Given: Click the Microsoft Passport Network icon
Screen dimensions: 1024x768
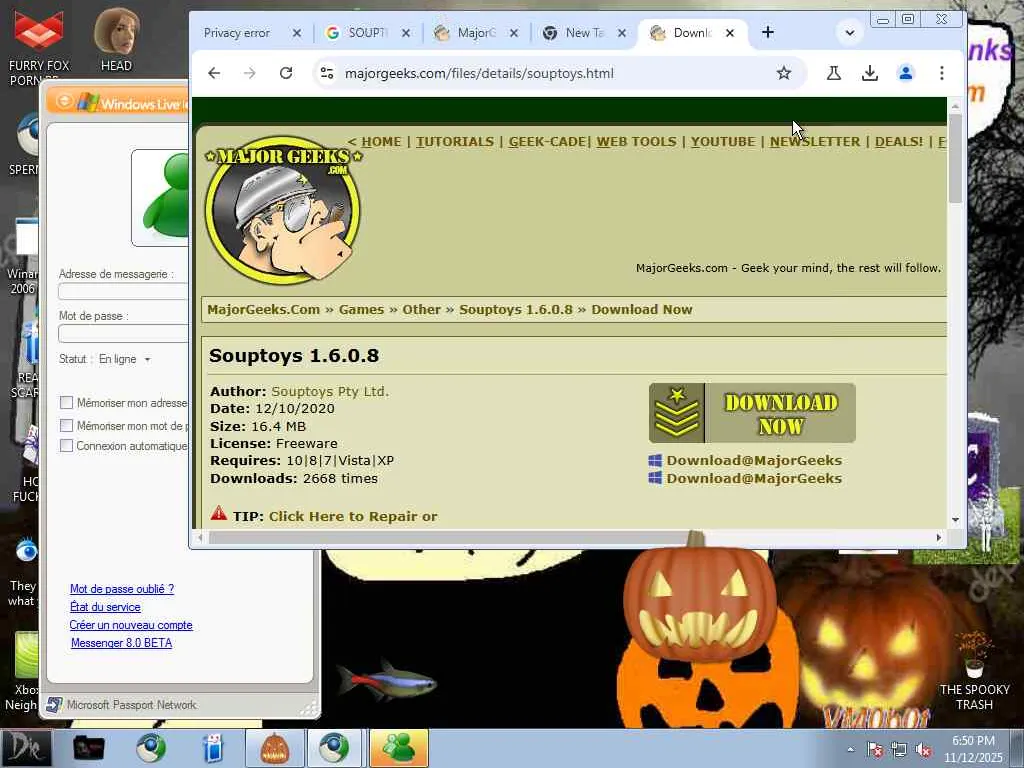Looking at the screenshot, I should [x=54, y=705].
